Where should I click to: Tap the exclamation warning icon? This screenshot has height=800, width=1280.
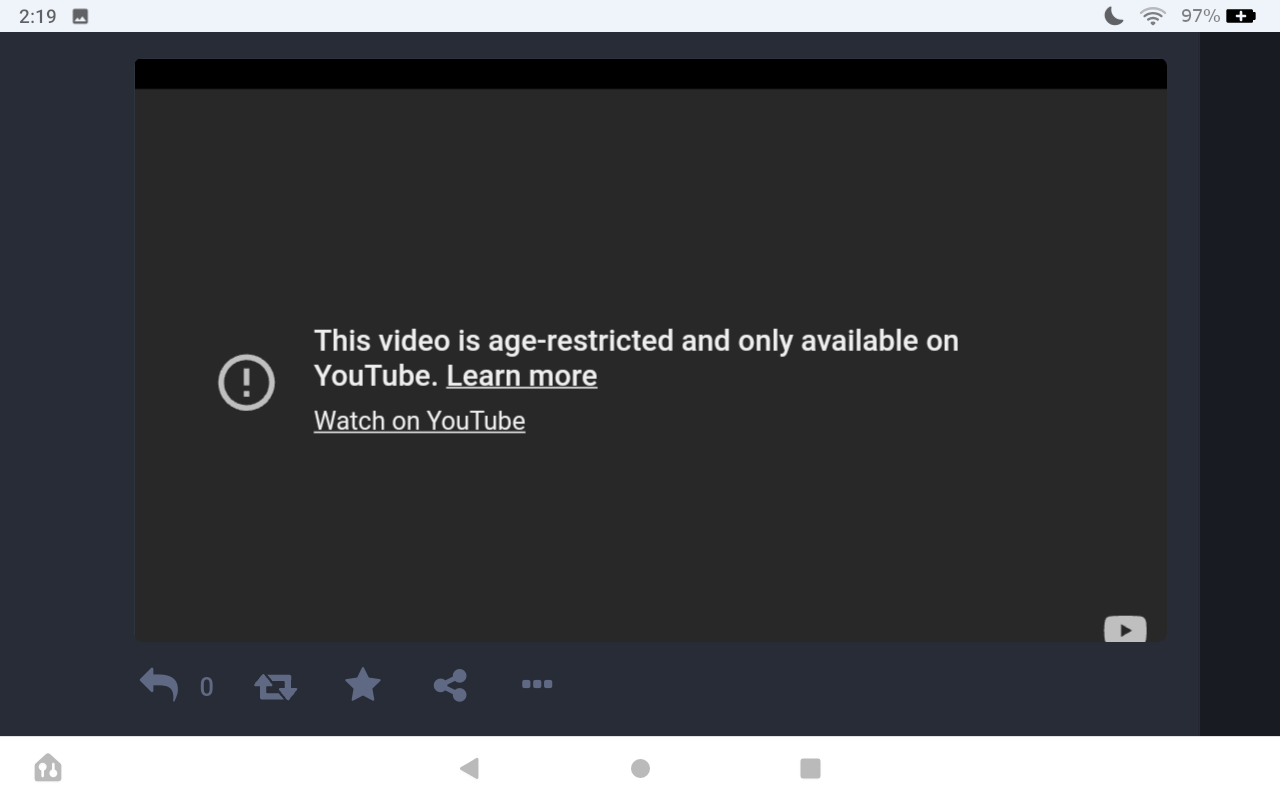click(246, 382)
